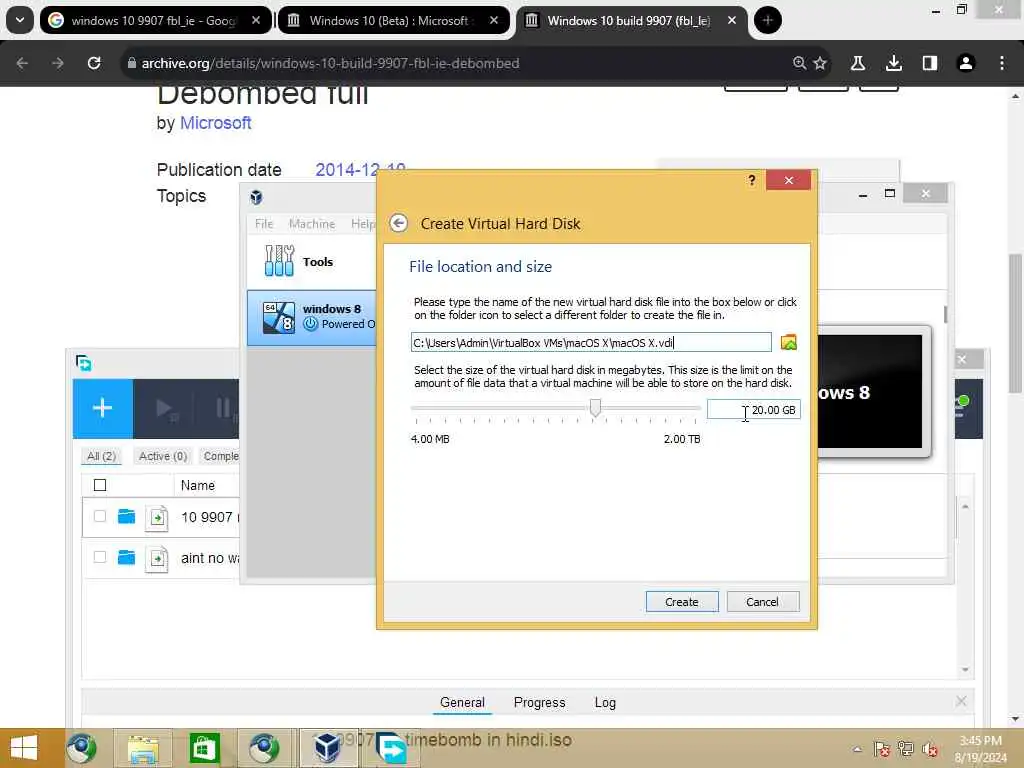The height and width of the screenshot is (768, 1024).
Task: Open Help menu in VirtualBox Manager
Action: click(x=362, y=223)
